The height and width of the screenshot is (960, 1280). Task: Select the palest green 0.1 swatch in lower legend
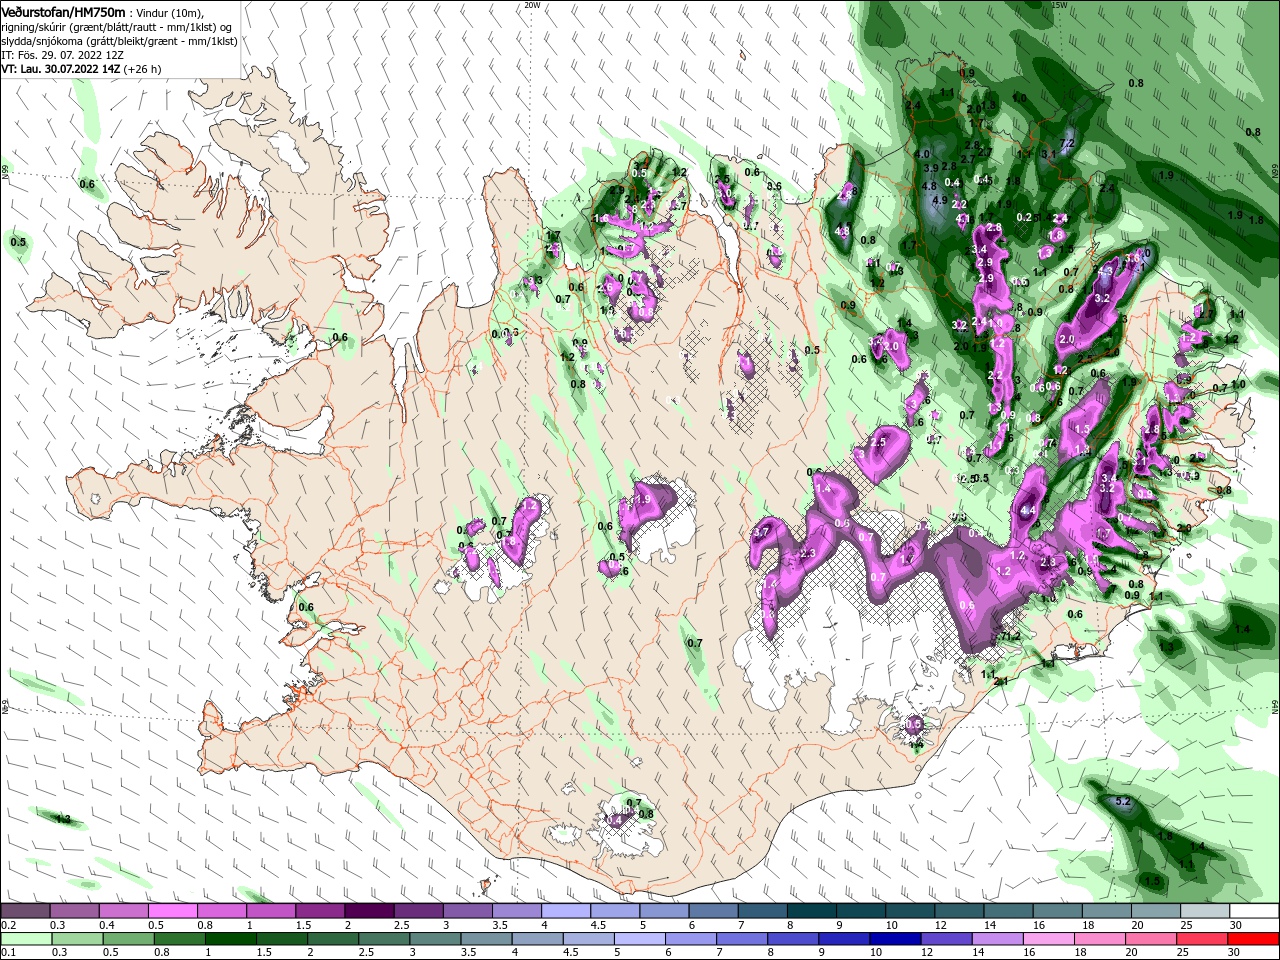[x=26, y=939]
